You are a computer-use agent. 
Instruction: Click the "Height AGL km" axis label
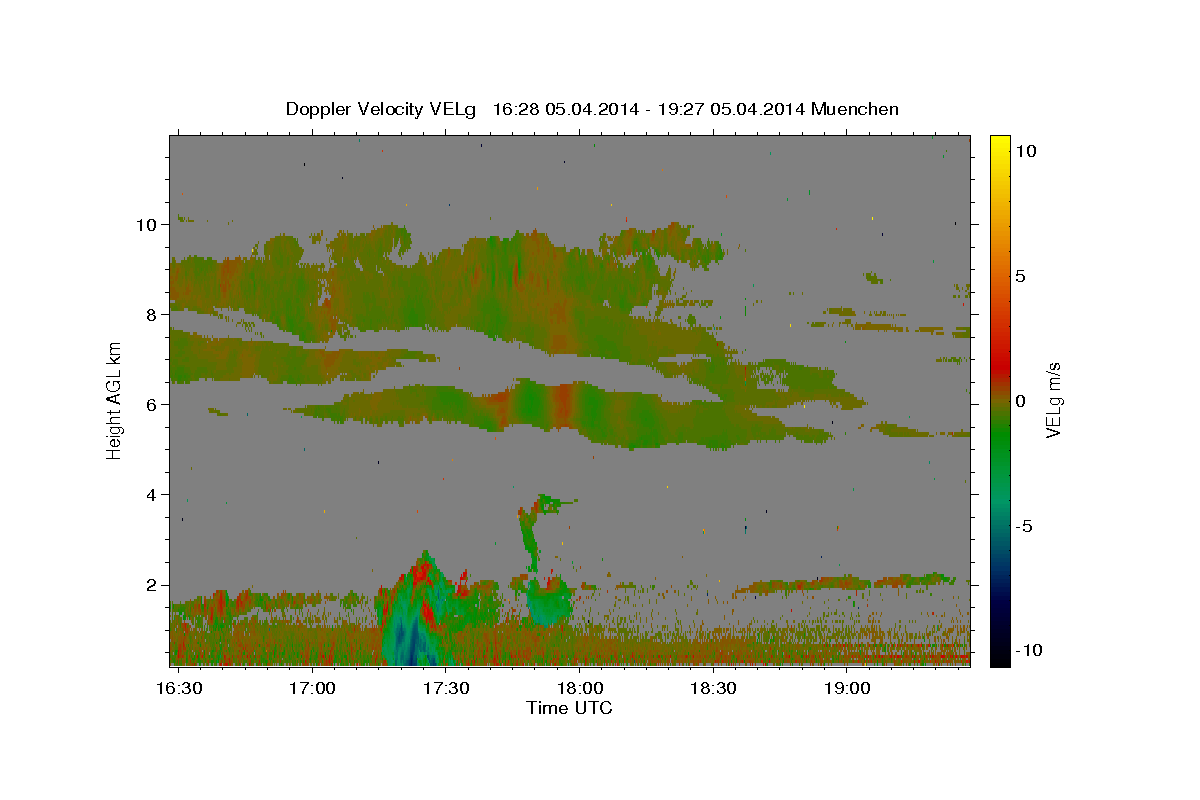pos(114,400)
